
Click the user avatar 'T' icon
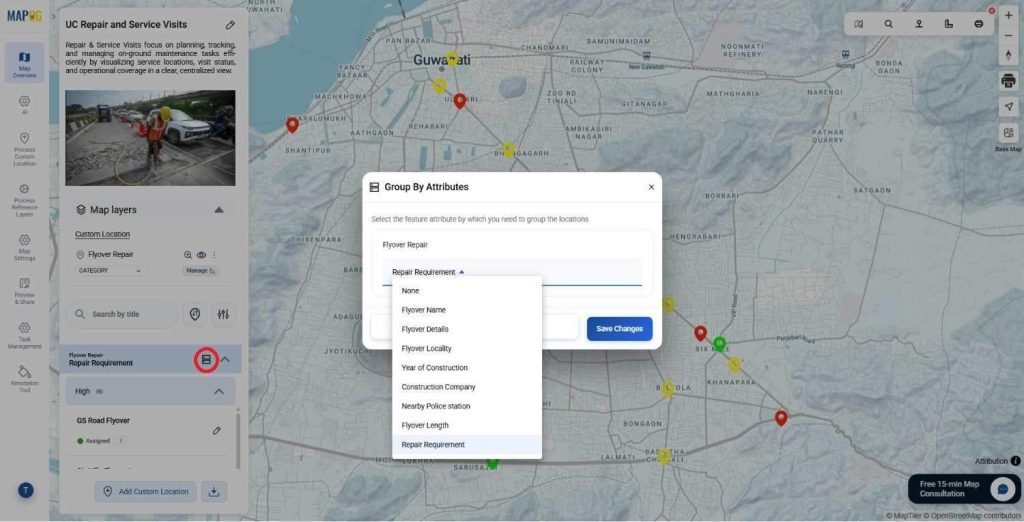pos(25,490)
